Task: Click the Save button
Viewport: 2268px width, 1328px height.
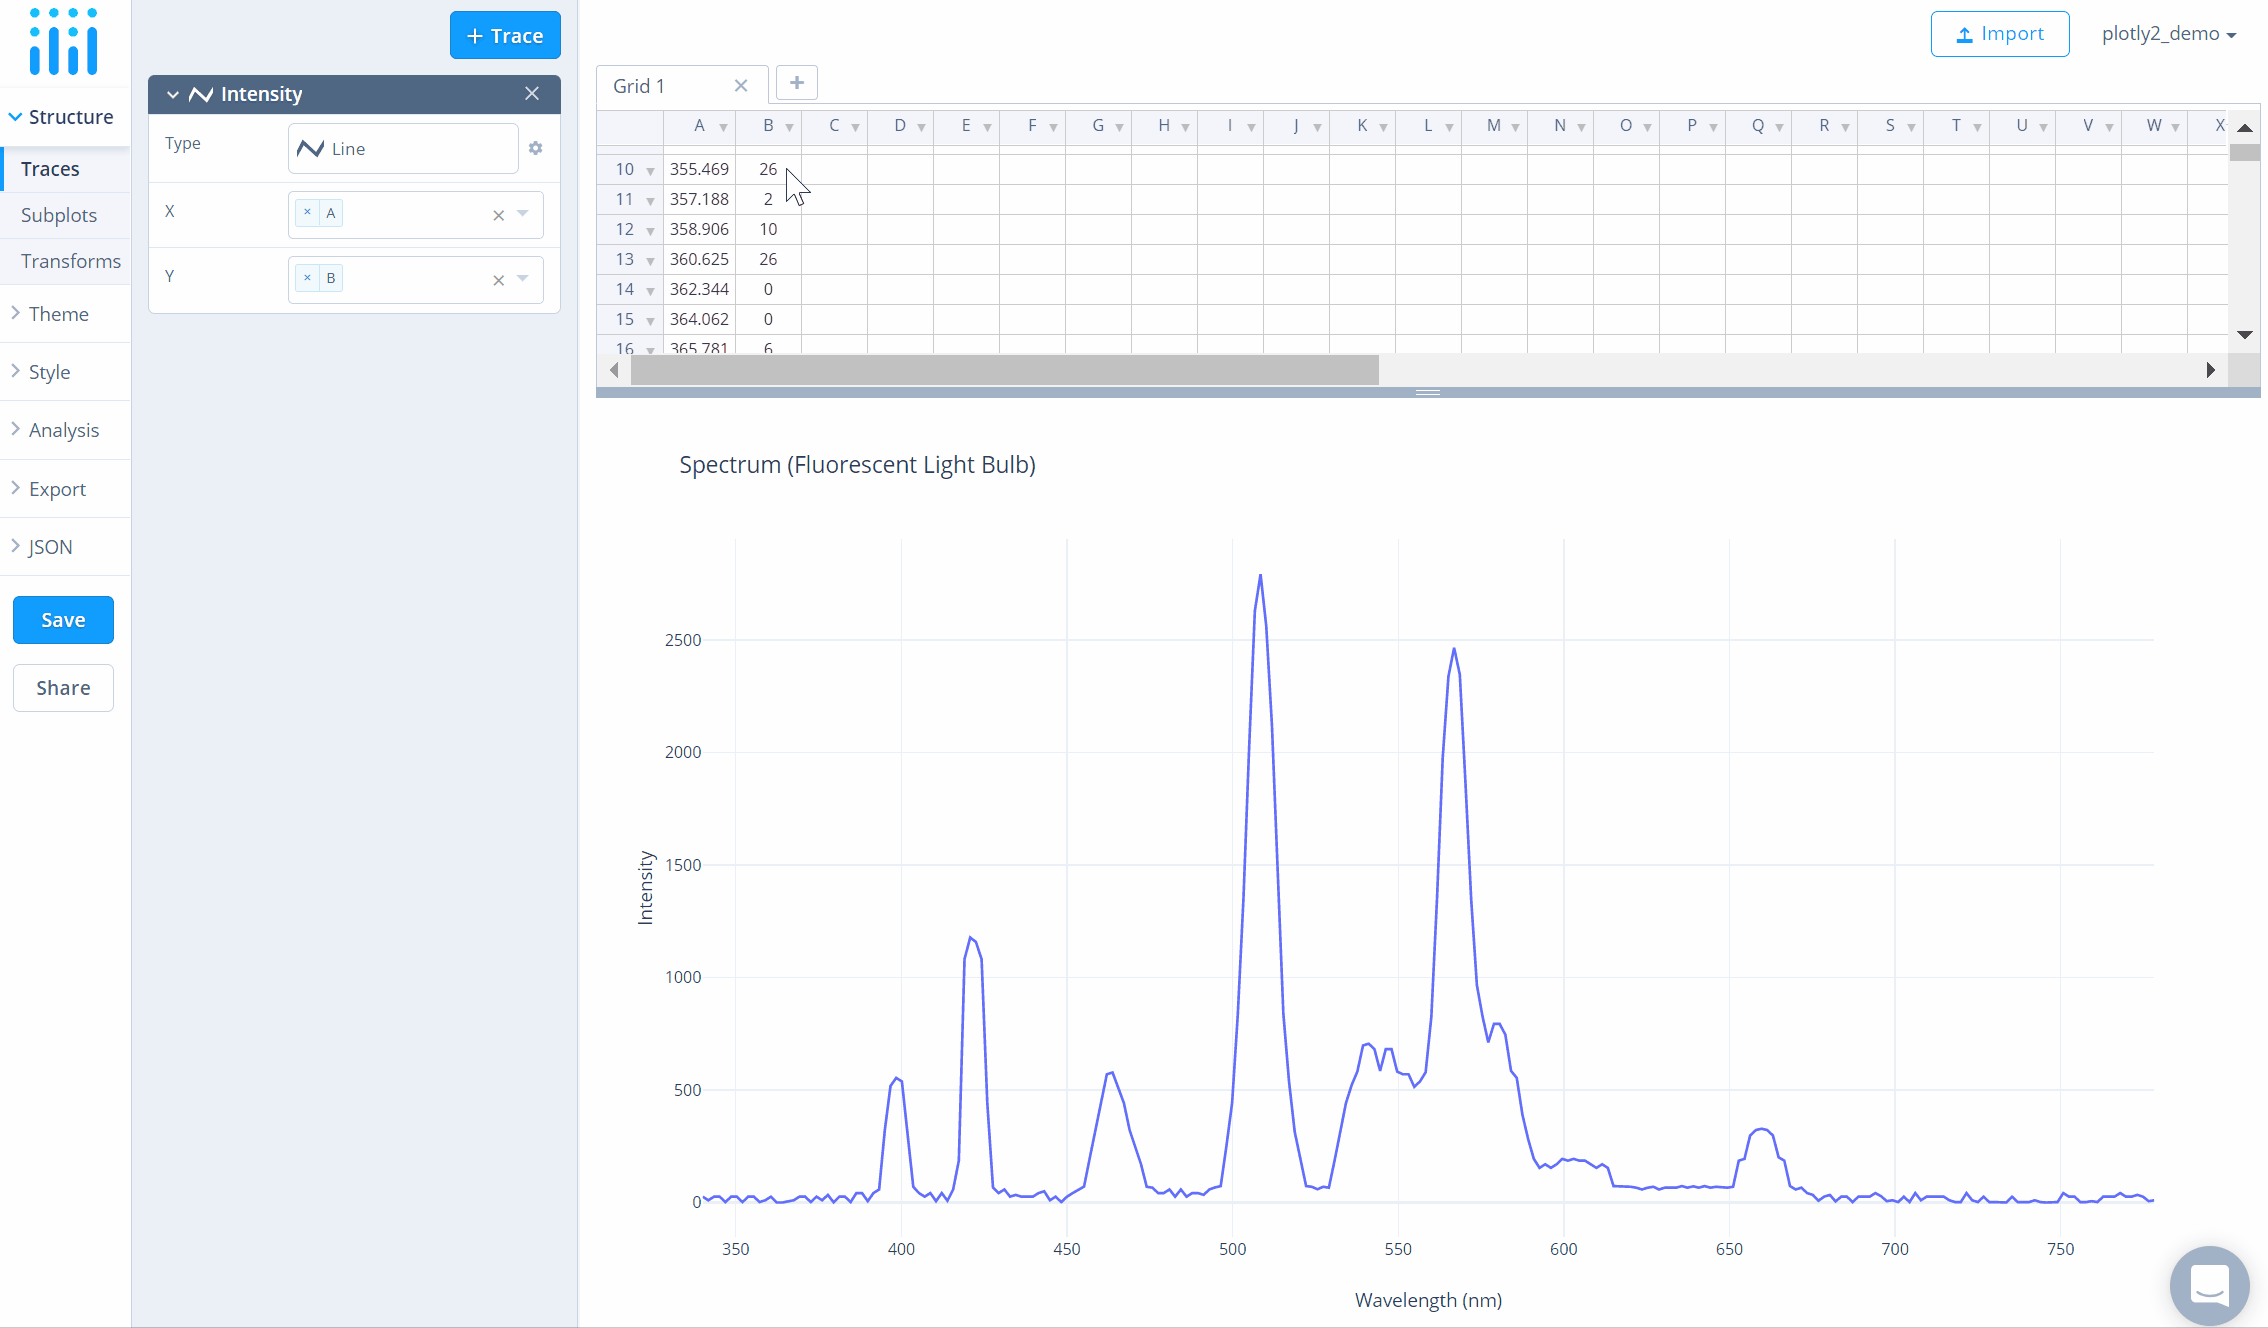Action: (63, 620)
